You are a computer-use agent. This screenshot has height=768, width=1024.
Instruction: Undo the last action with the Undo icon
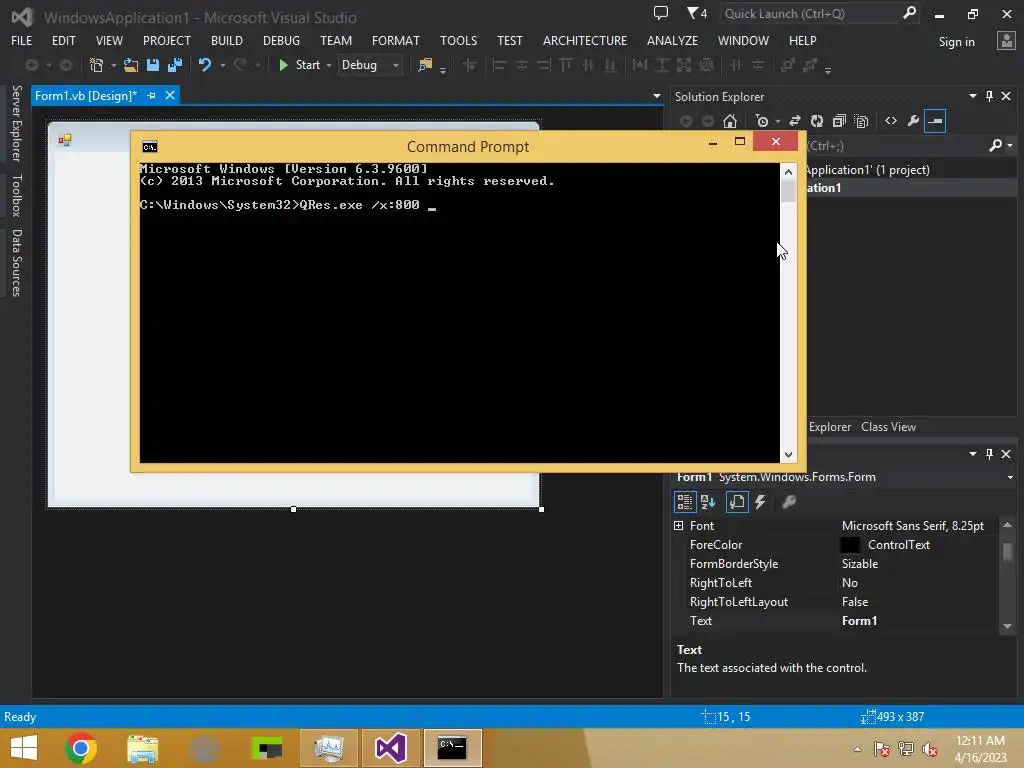[205, 65]
